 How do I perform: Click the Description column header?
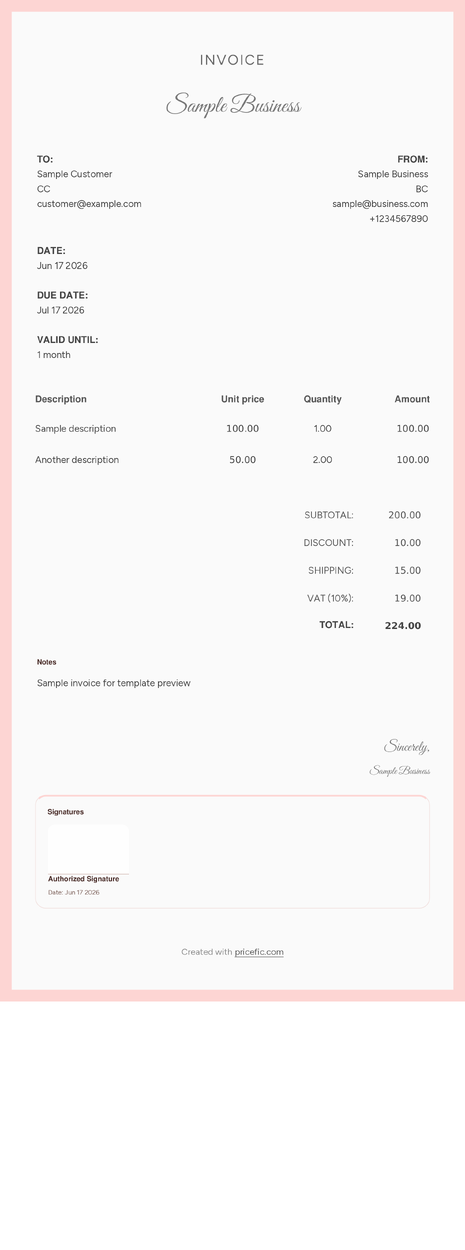(61, 399)
